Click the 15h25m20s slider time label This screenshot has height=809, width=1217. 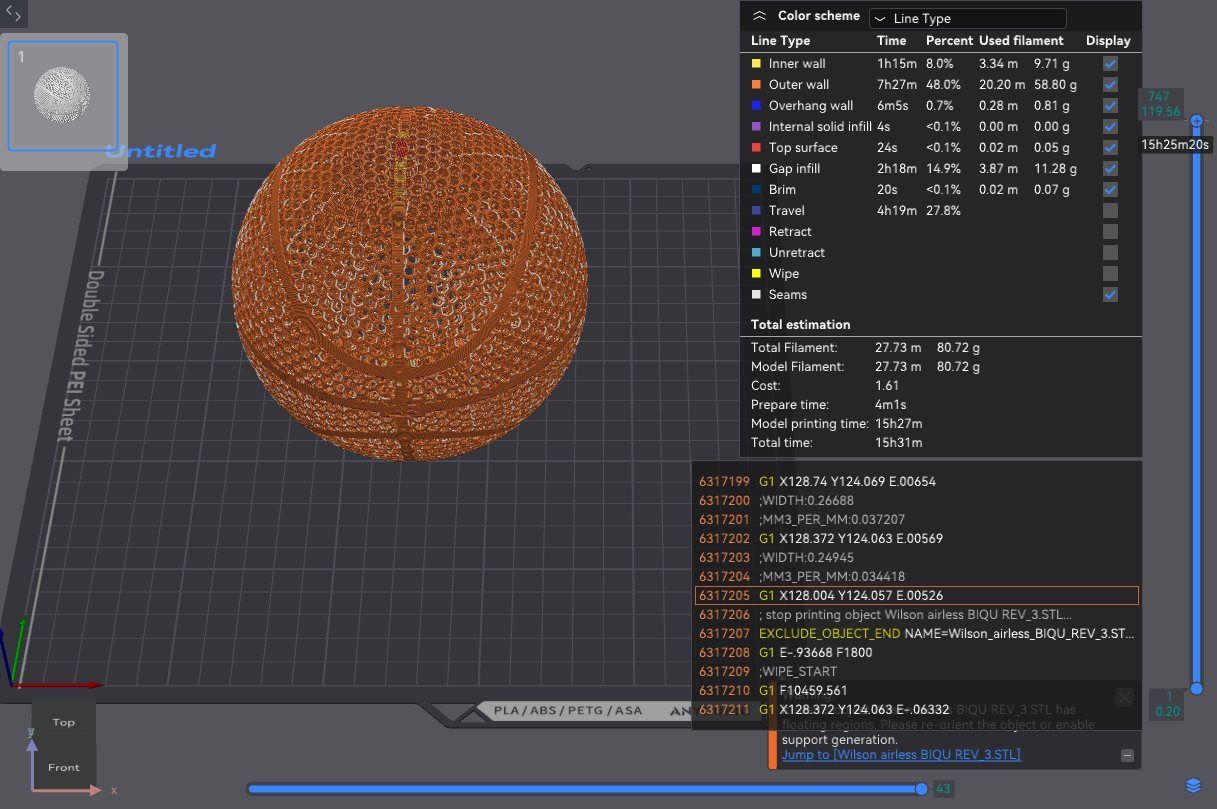(1177, 144)
